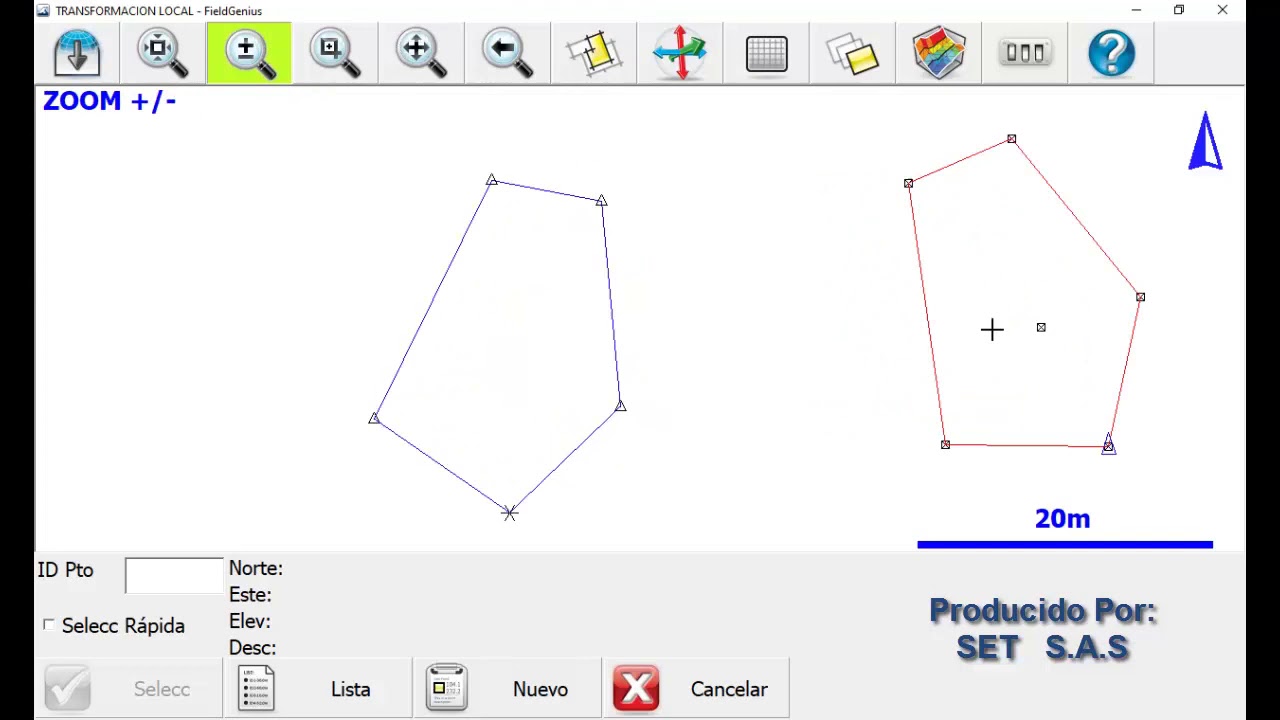Click the Este: coordinate label

(x=250, y=595)
